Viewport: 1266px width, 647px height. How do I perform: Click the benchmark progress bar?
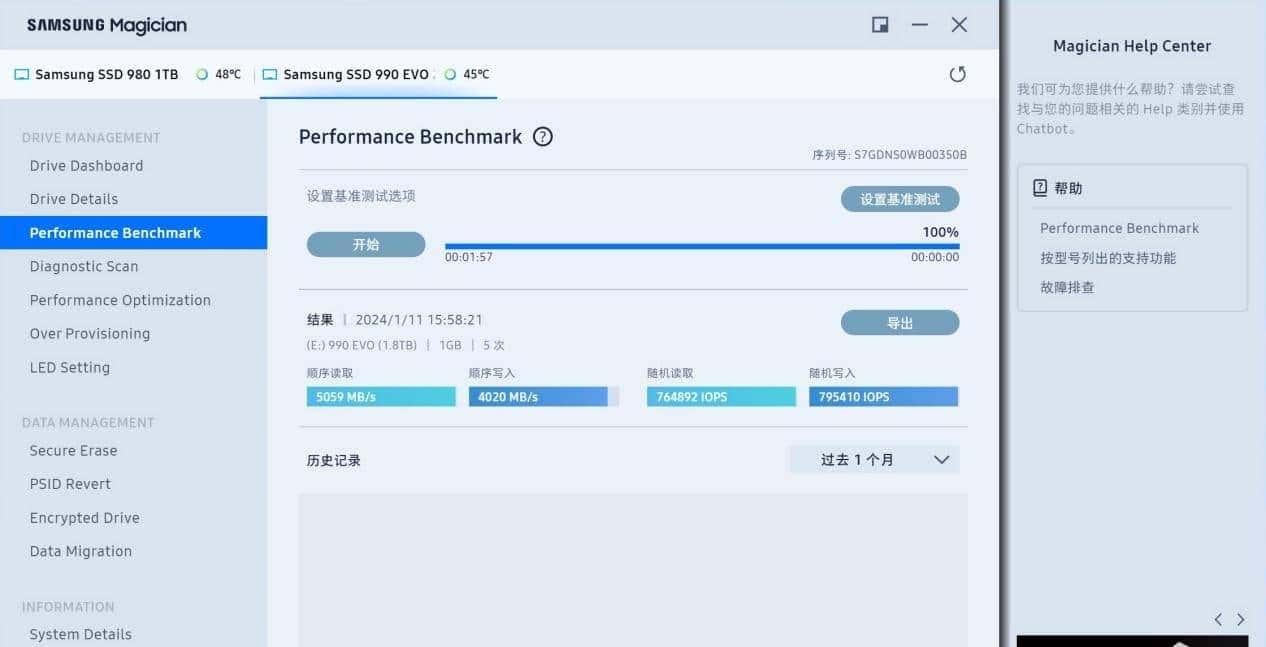(701, 246)
